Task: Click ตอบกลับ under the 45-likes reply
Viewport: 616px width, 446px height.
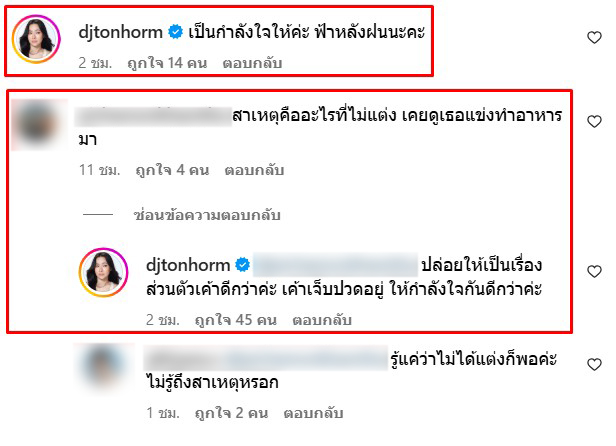Action: click(x=322, y=320)
